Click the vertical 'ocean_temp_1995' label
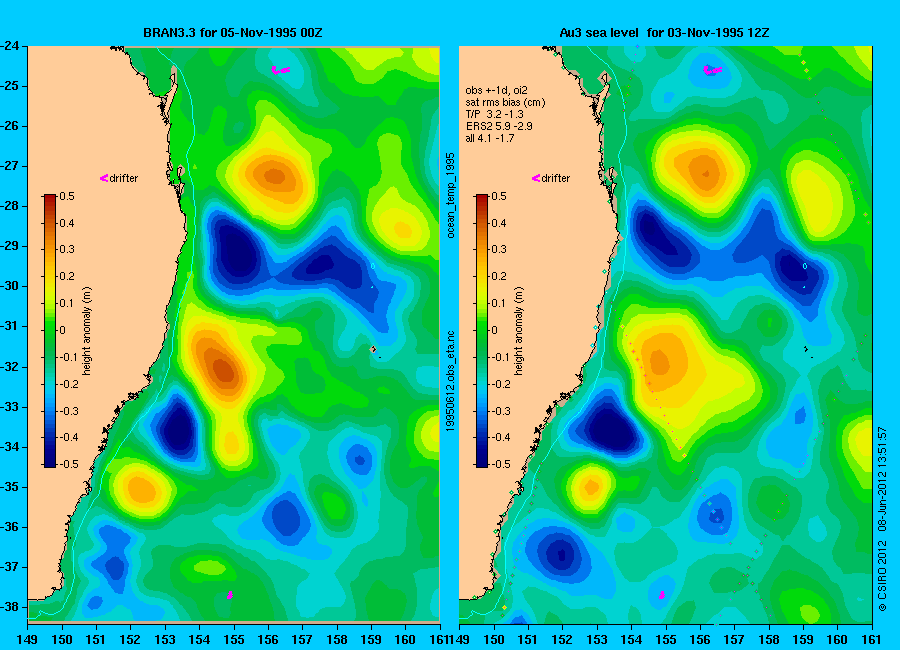This screenshot has width=900, height=650. [x=451, y=195]
